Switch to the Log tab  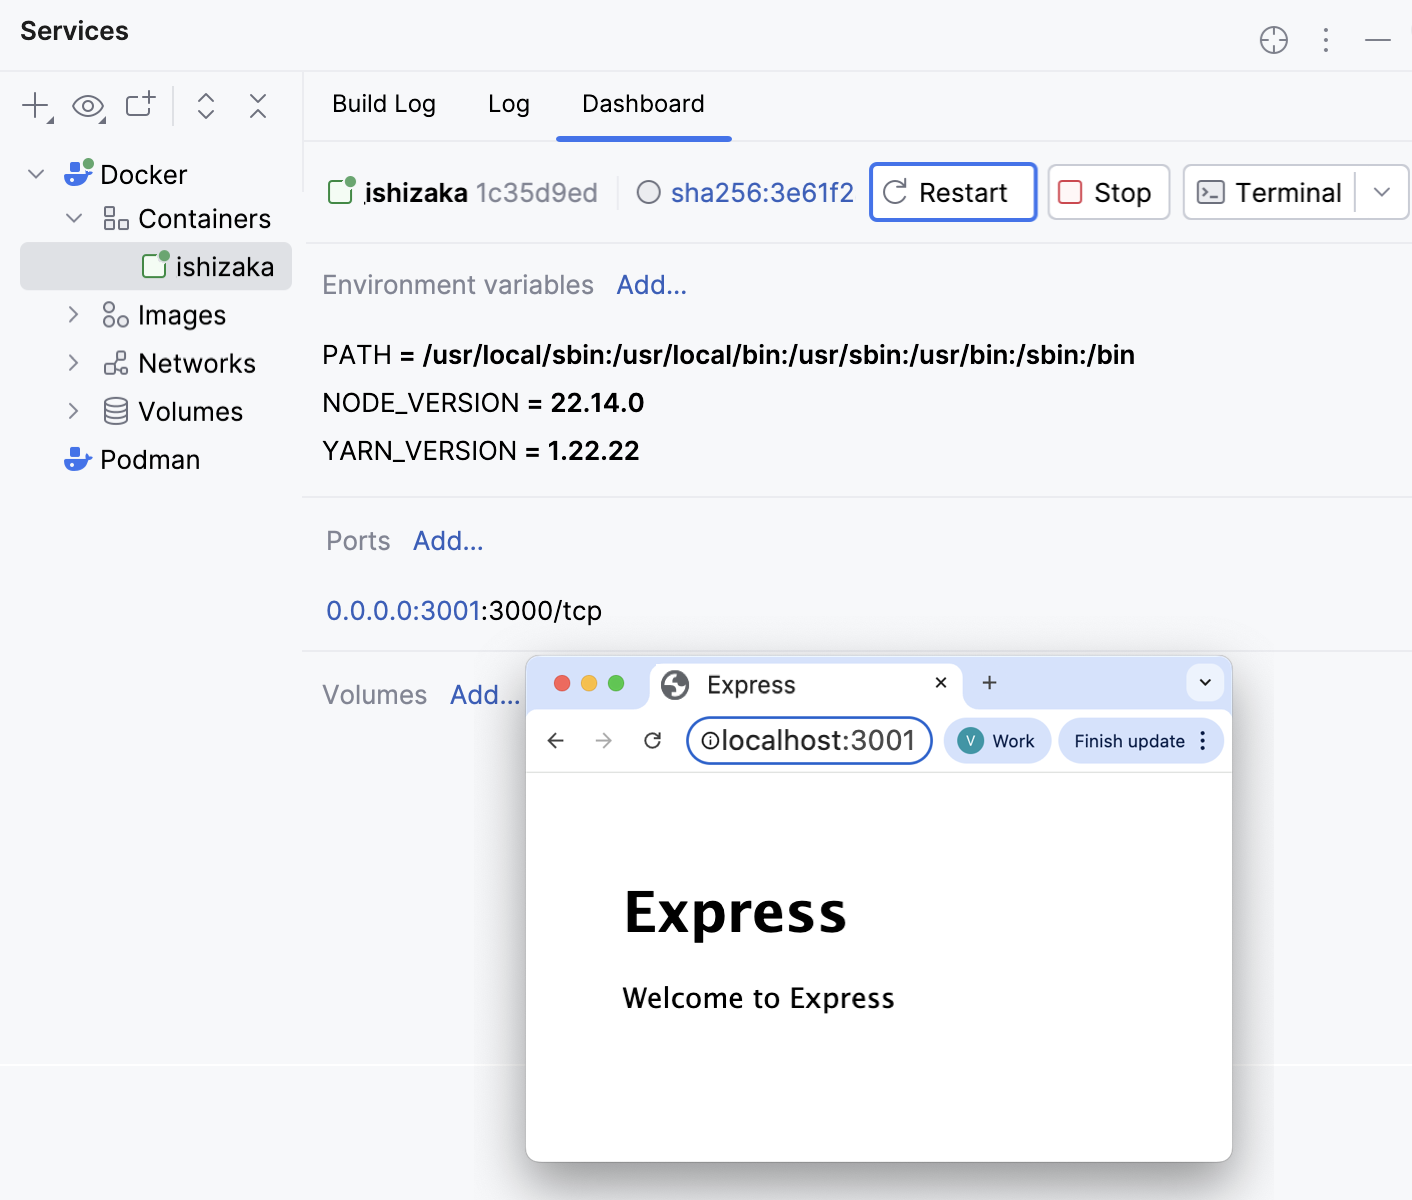click(508, 104)
